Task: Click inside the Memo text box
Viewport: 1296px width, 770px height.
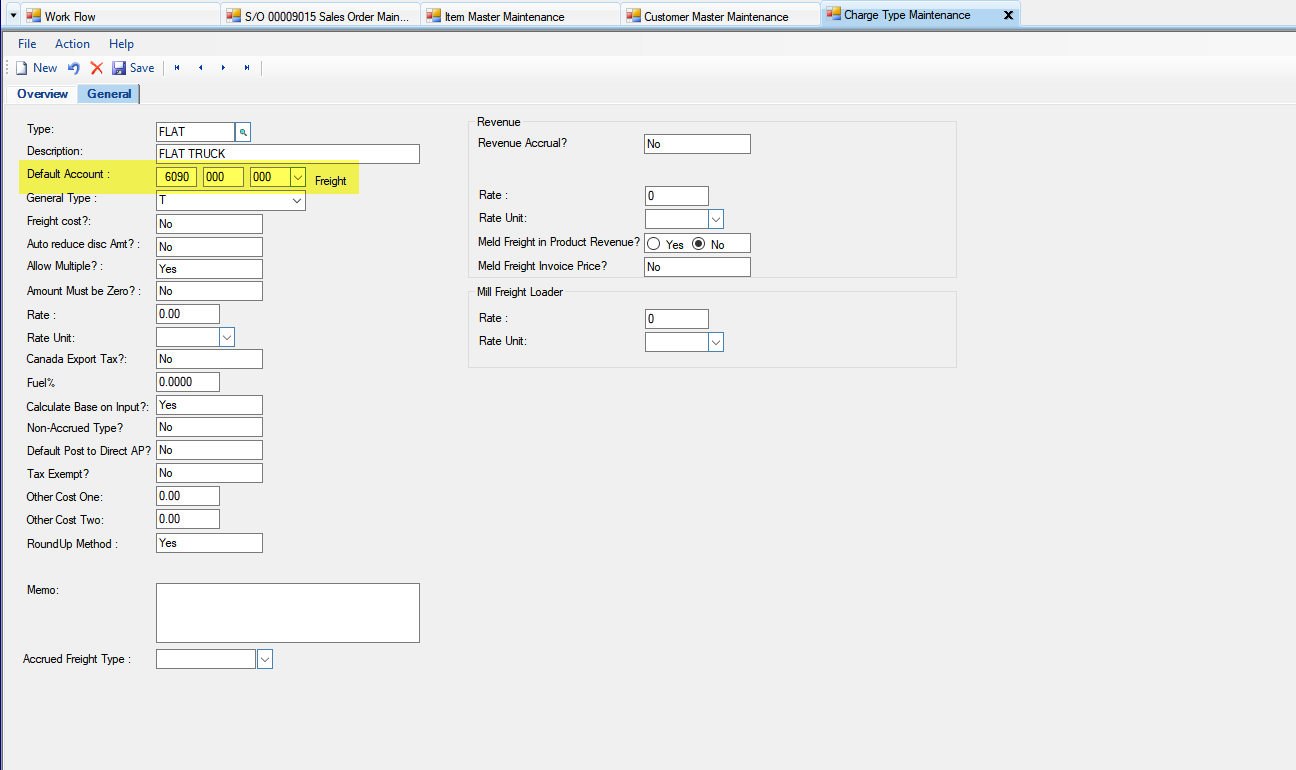Action: 287,610
